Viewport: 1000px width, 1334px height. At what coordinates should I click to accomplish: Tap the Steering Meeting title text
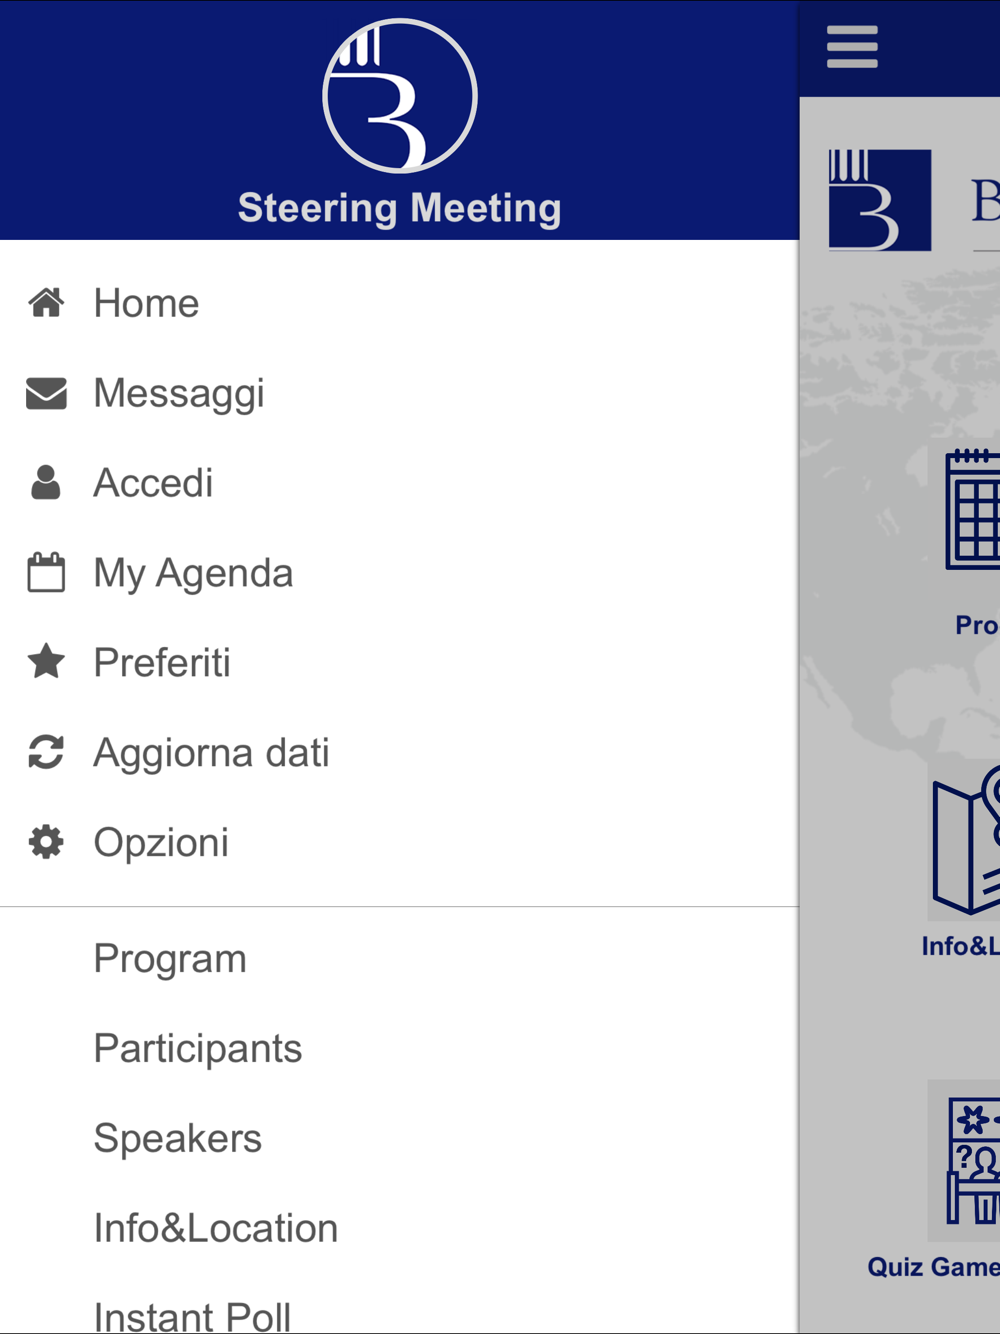pyautogui.click(x=400, y=208)
